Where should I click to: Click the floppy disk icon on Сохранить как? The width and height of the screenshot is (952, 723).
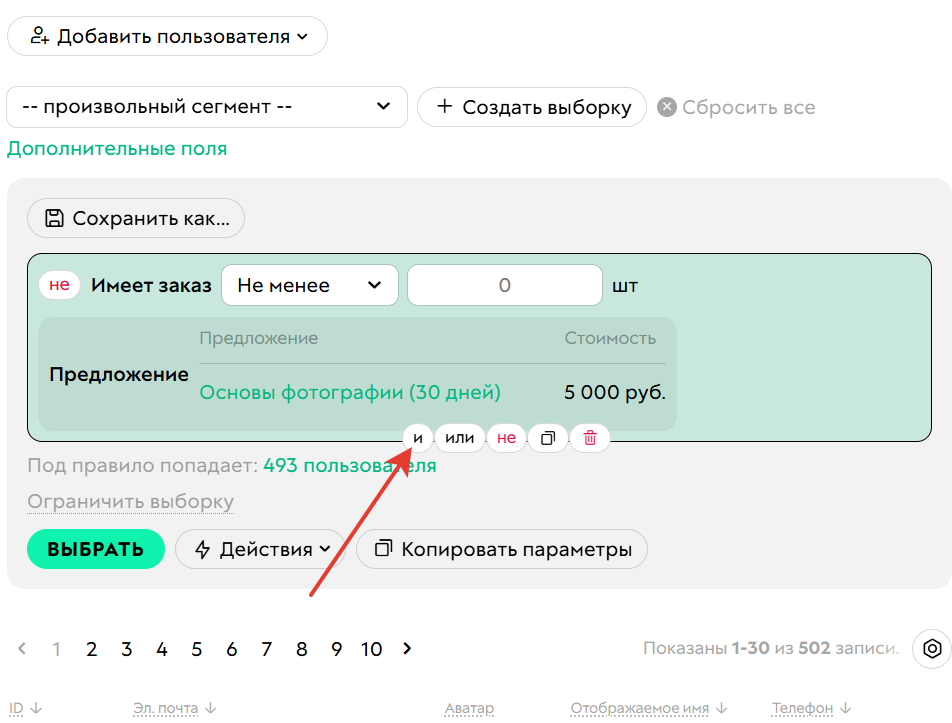[56, 218]
